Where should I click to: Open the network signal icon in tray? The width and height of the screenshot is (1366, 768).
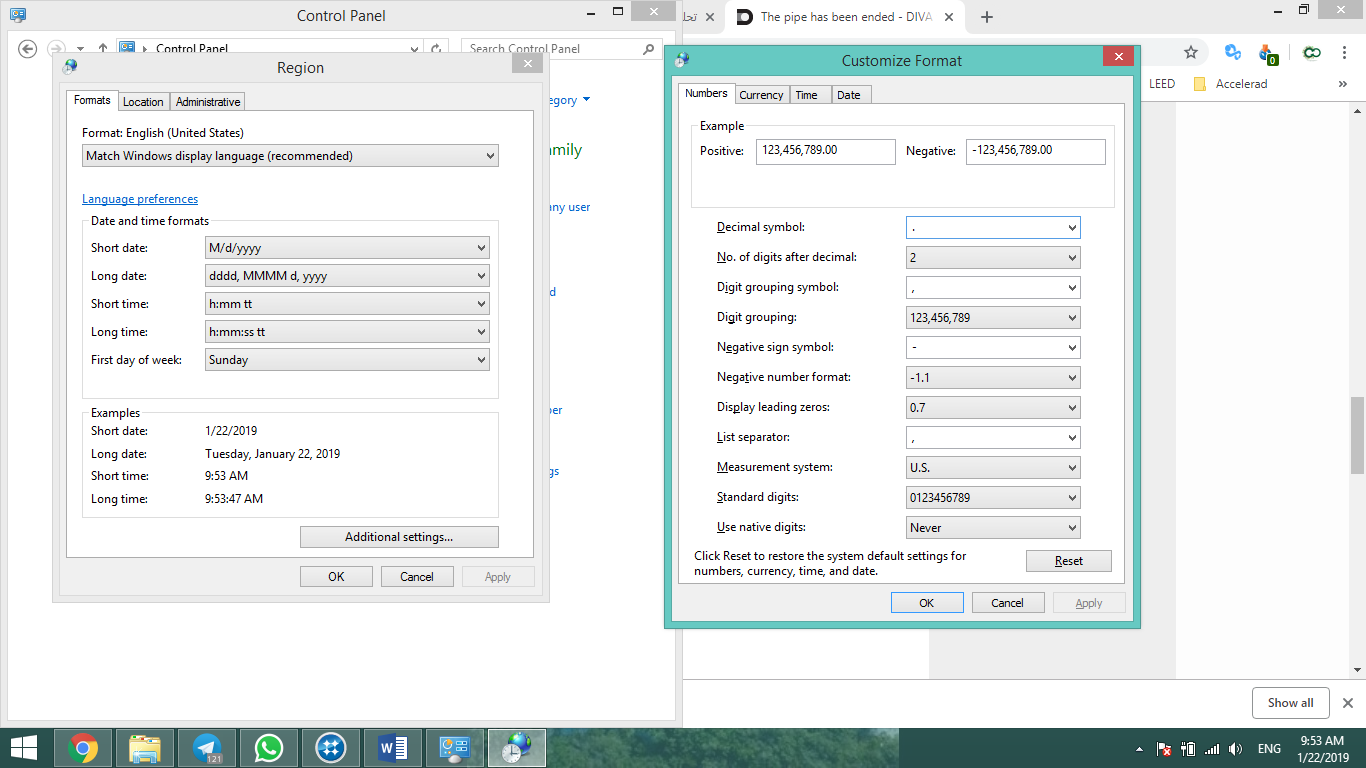pos(1211,749)
